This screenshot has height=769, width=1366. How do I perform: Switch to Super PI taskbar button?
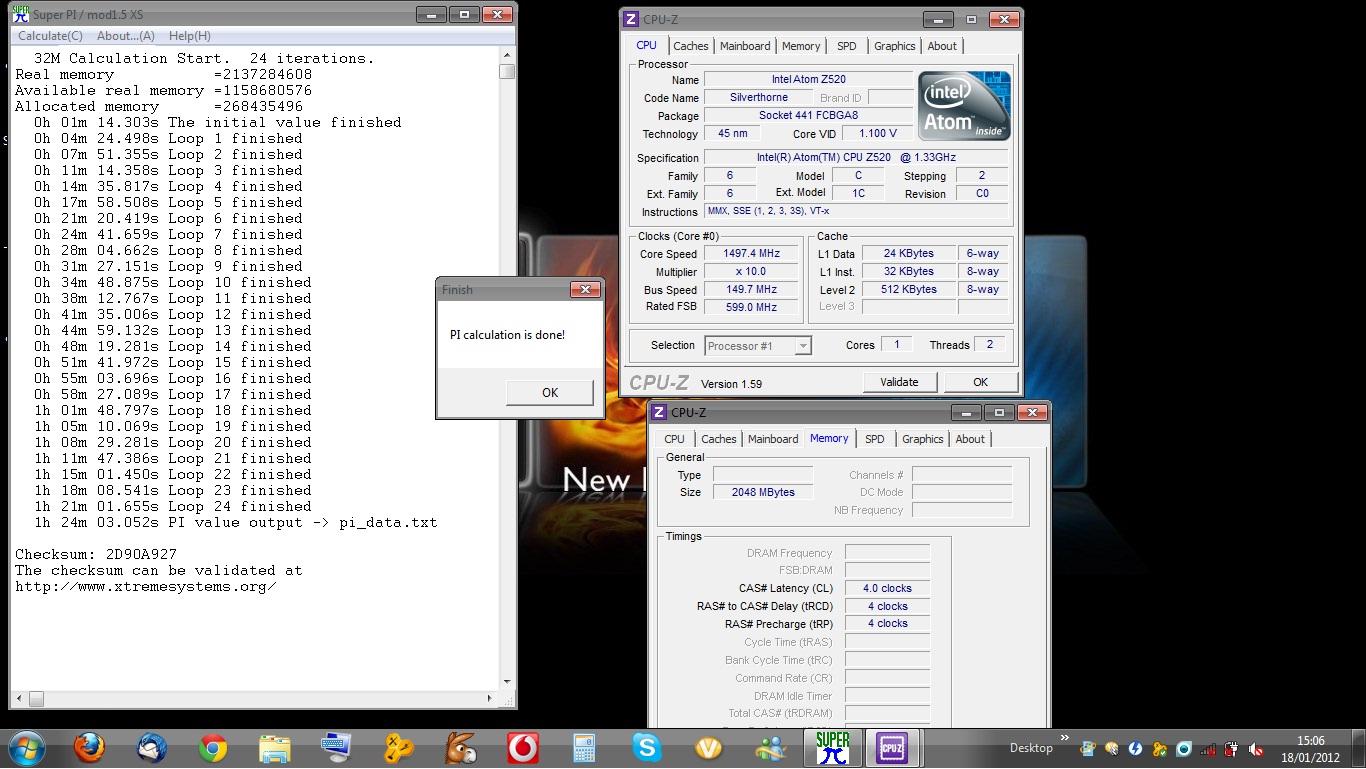pyautogui.click(x=832, y=748)
